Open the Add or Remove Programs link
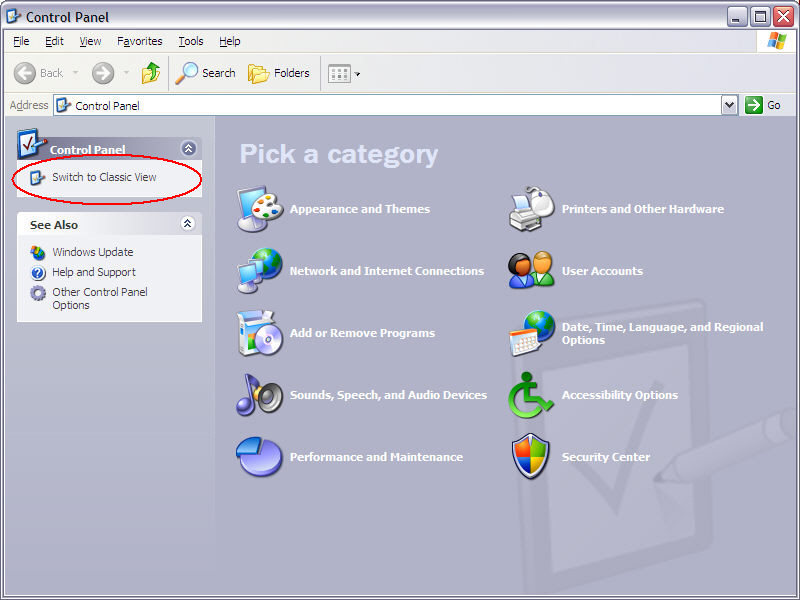 click(x=362, y=333)
